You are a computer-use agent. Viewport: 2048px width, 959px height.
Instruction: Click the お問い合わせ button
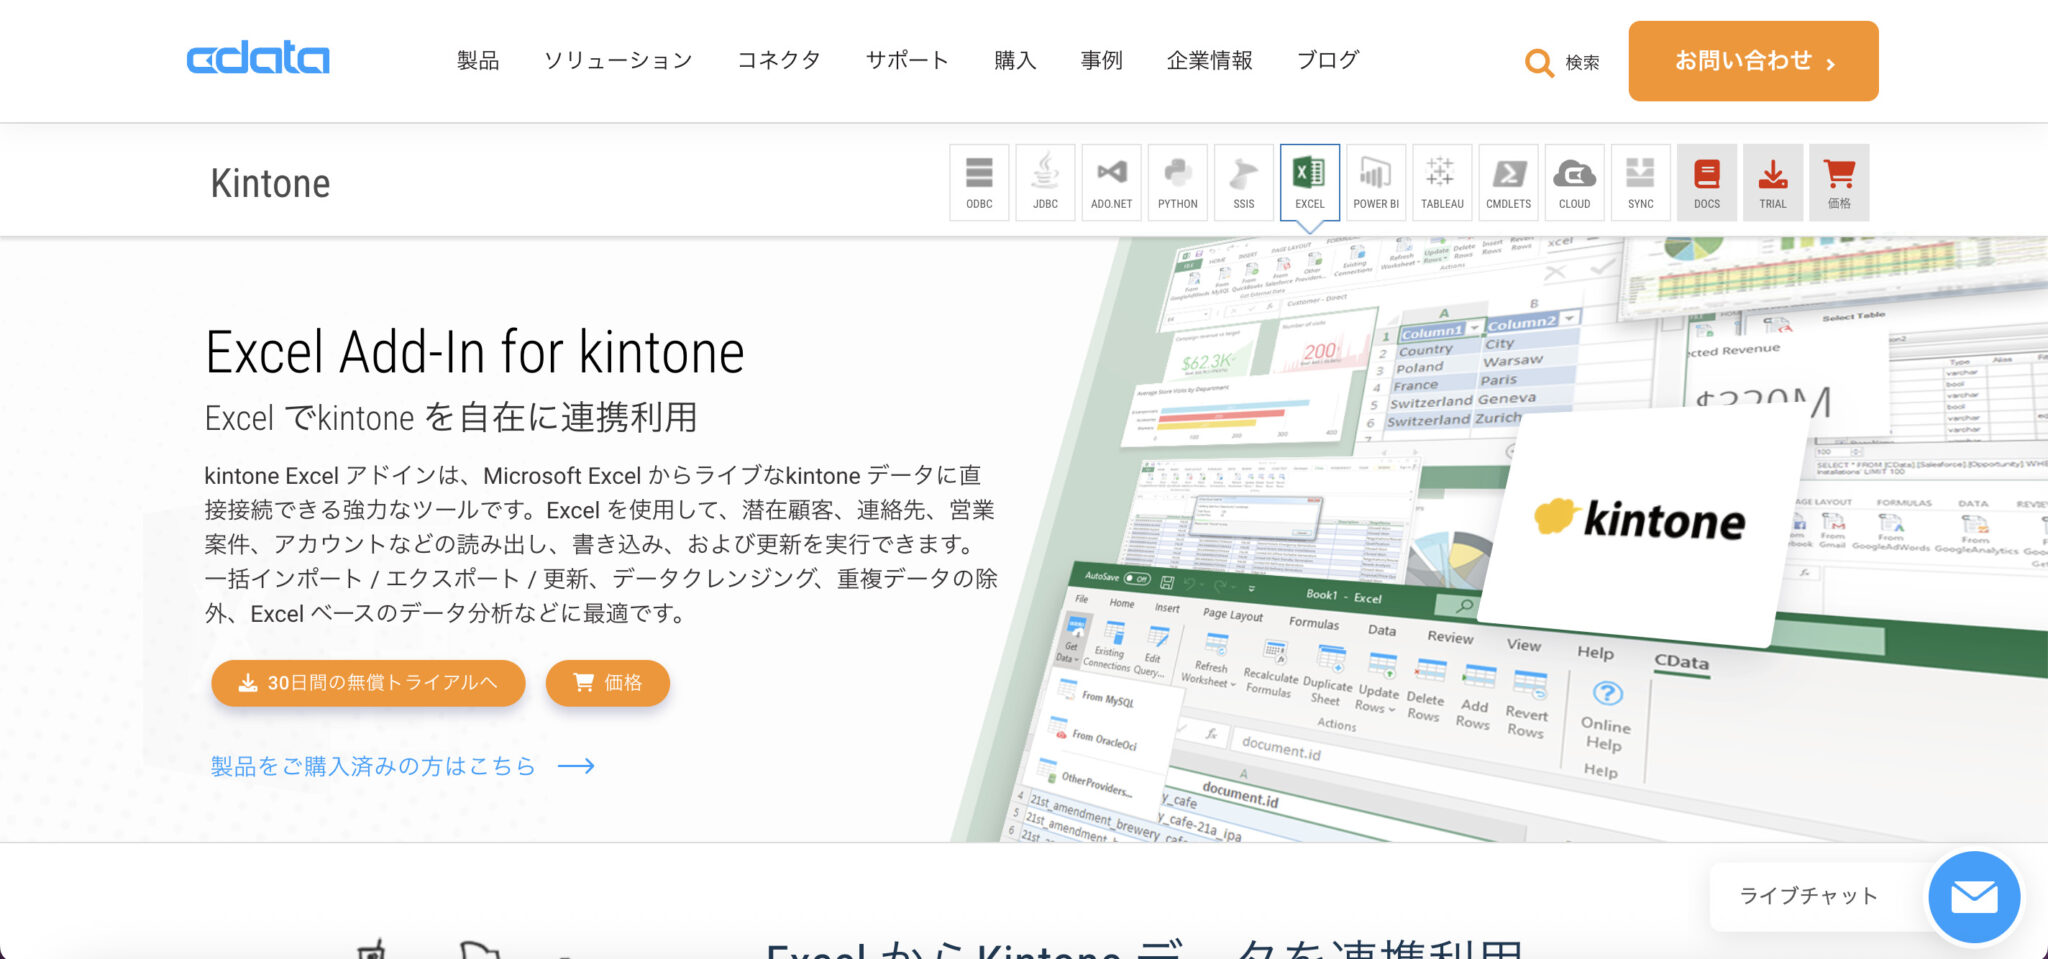(1753, 60)
